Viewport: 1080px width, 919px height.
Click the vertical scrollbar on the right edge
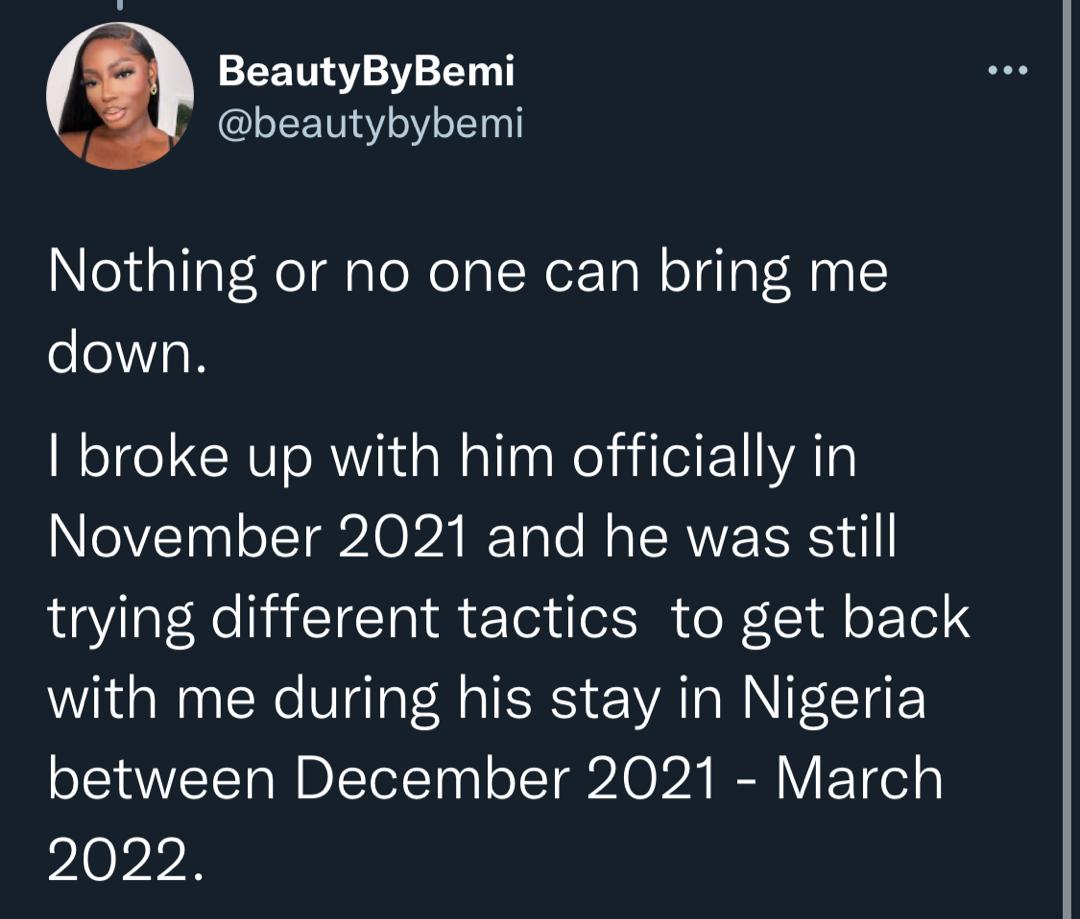click(1068, 460)
